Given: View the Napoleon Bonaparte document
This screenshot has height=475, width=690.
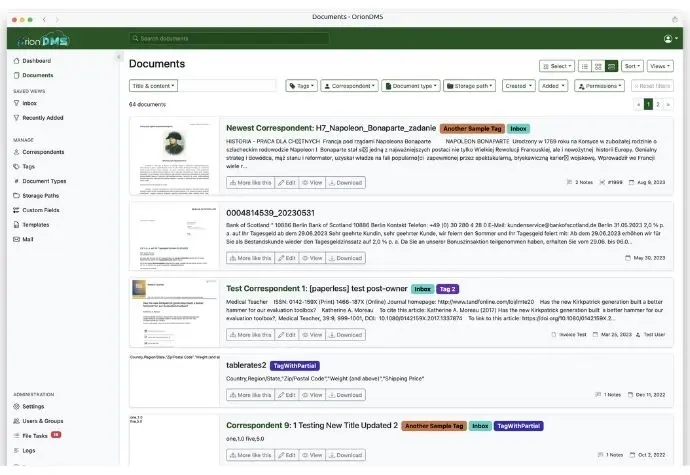Looking at the screenshot, I should point(312,183).
